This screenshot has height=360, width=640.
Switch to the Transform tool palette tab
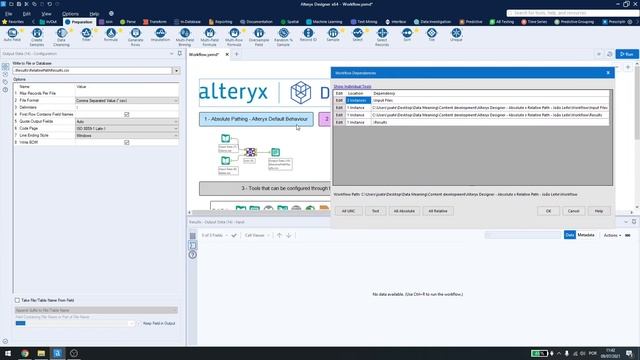click(x=155, y=22)
